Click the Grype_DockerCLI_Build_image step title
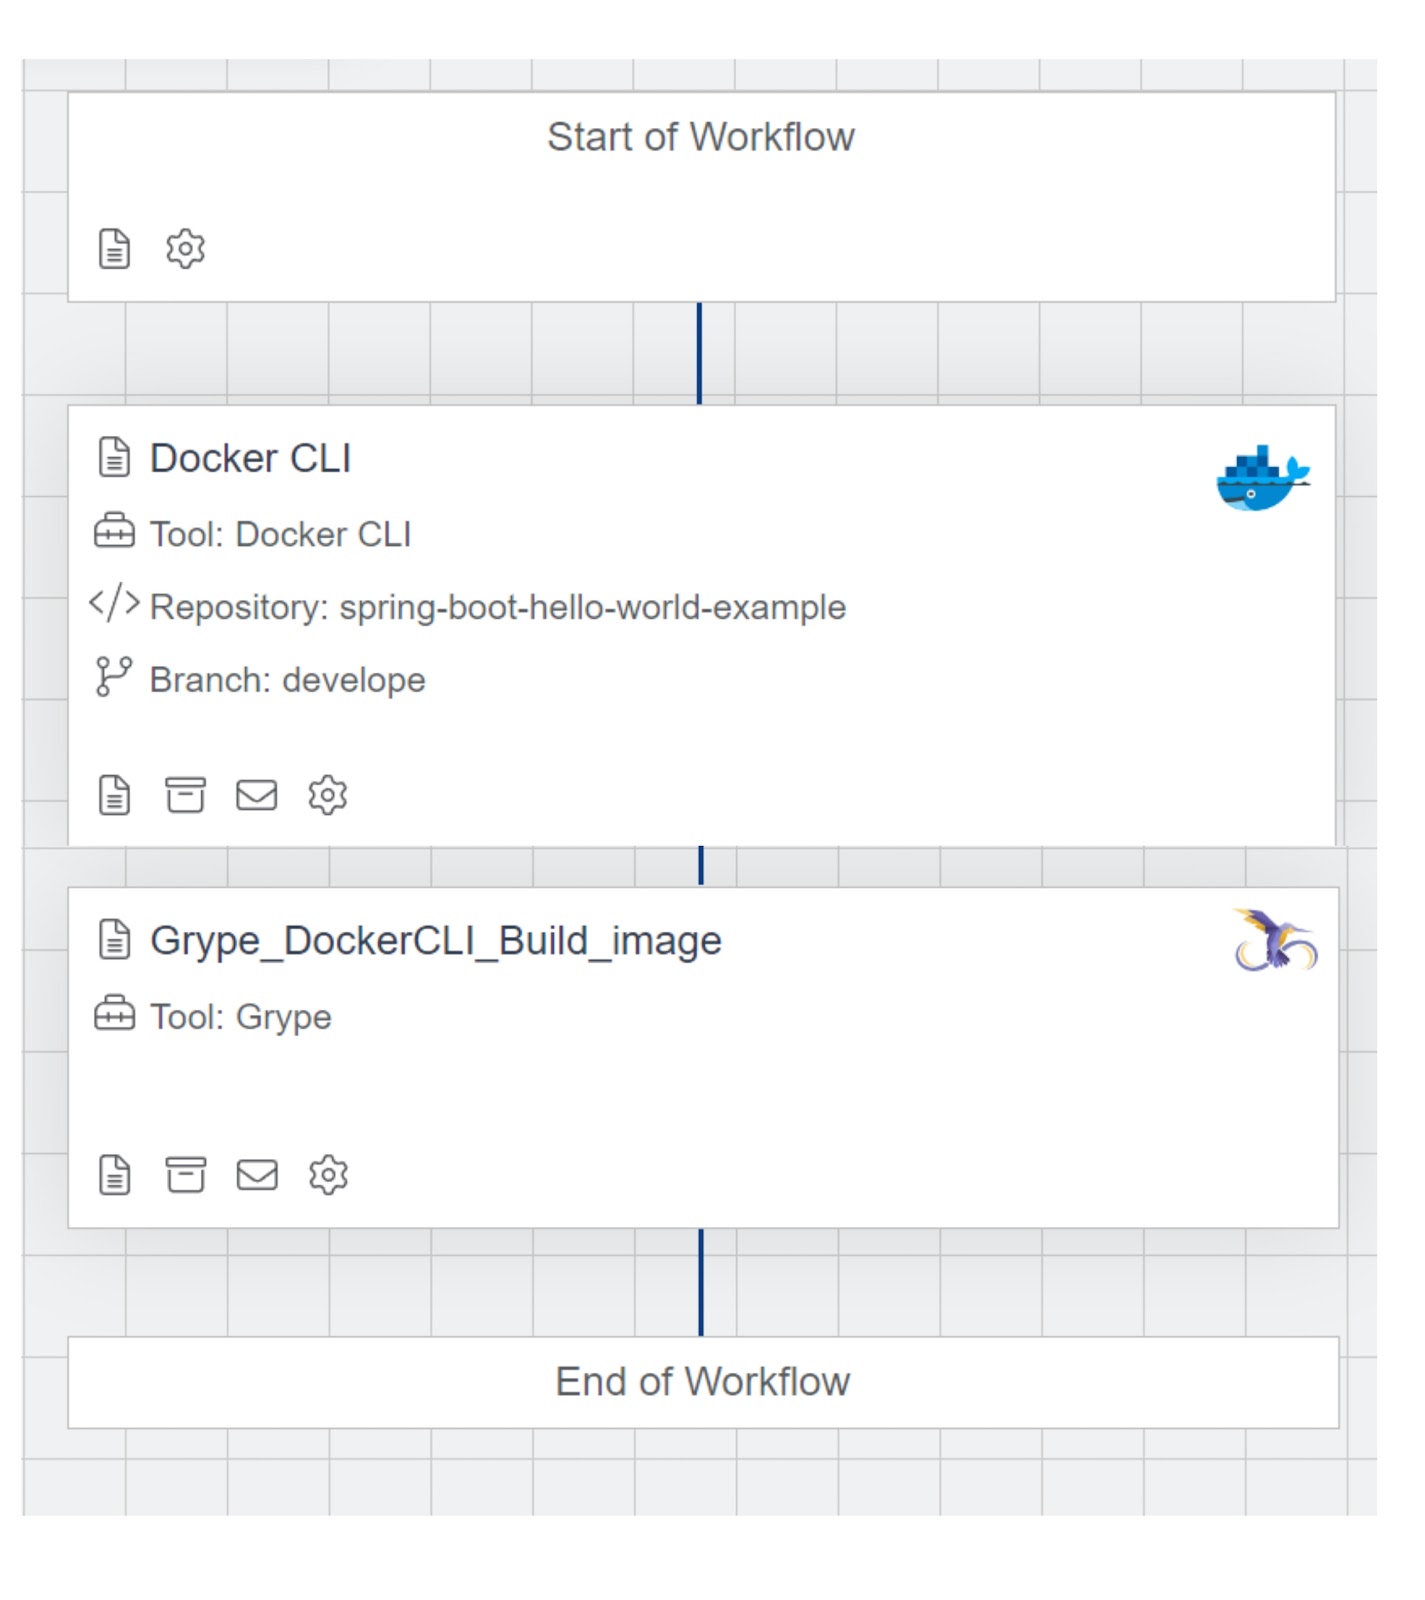Viewport: 1425px width, 1600px height. pos(435,941)
